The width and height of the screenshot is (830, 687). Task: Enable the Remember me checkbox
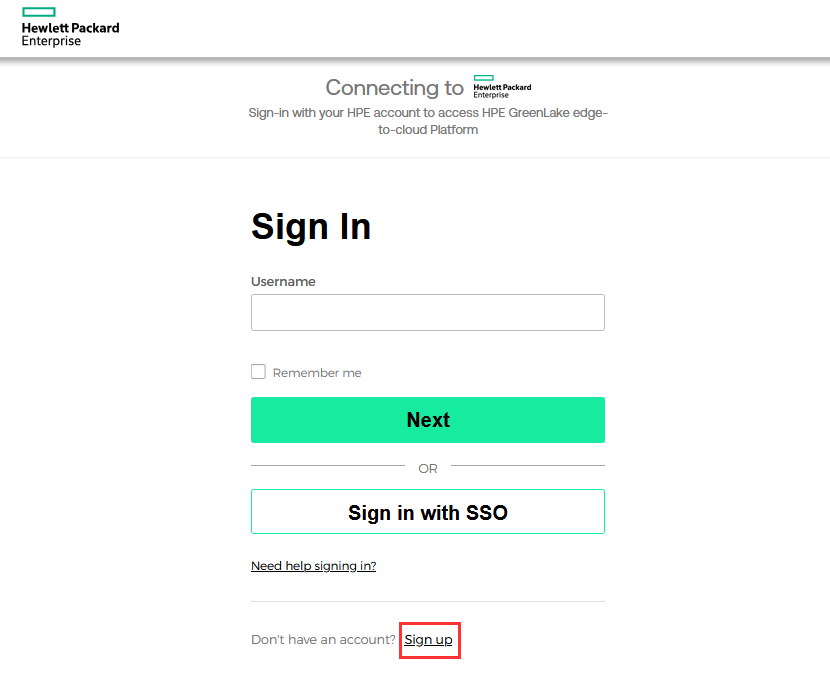pos(258,372)
